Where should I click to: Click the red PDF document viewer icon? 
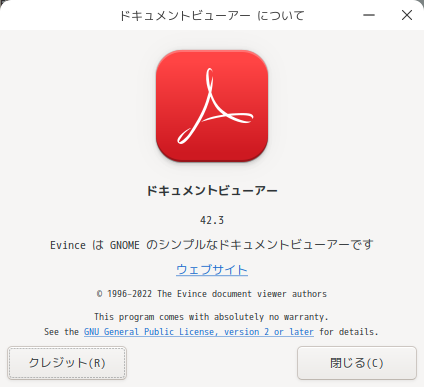tap(212, 106)
